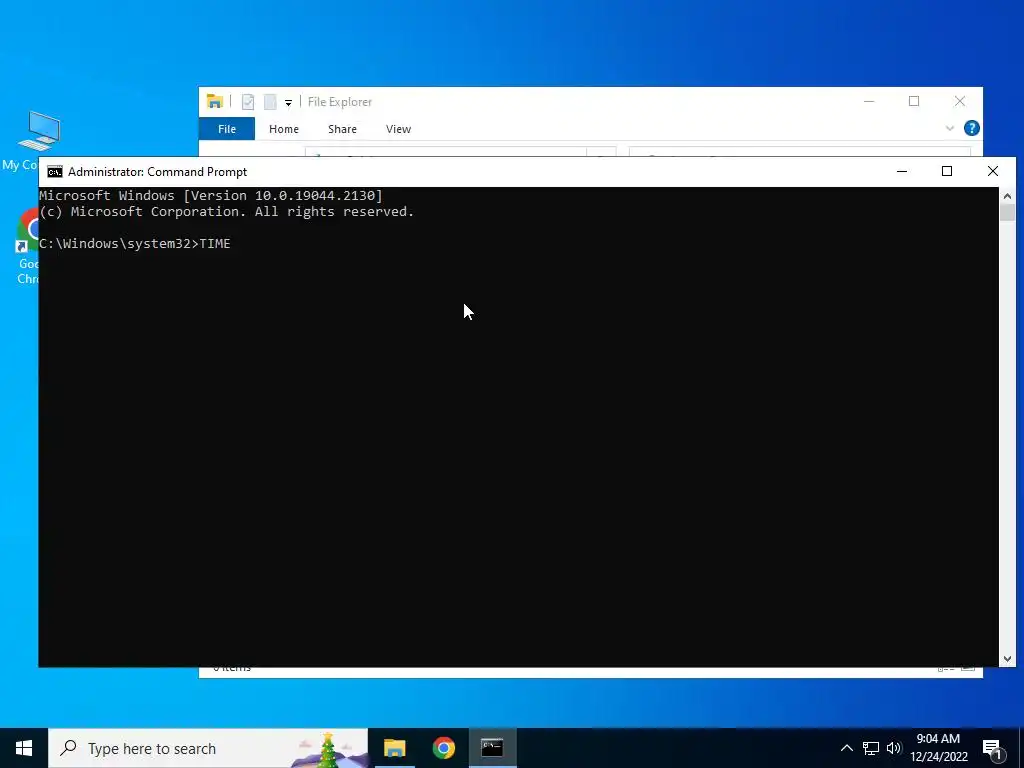Minimize the File Explorer window
This screenshot has height=768, width=1024.
869,101
